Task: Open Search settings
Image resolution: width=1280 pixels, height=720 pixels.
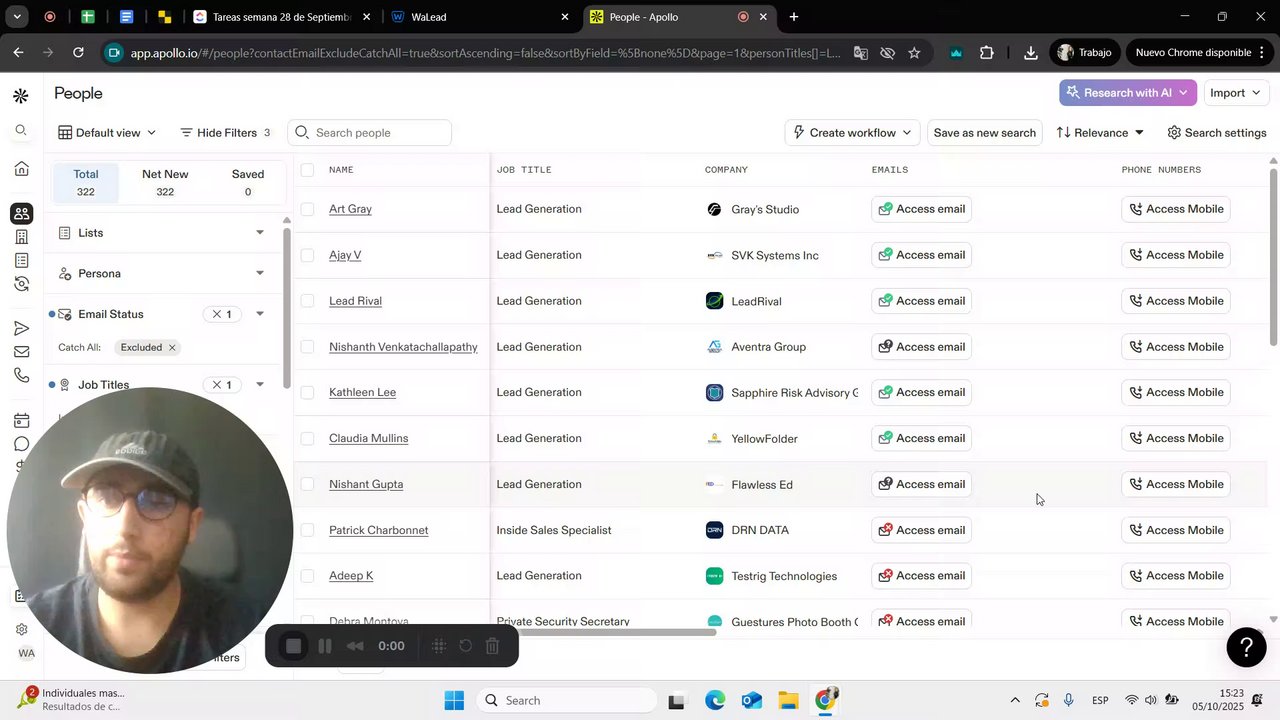Action: click(1217, 133)
